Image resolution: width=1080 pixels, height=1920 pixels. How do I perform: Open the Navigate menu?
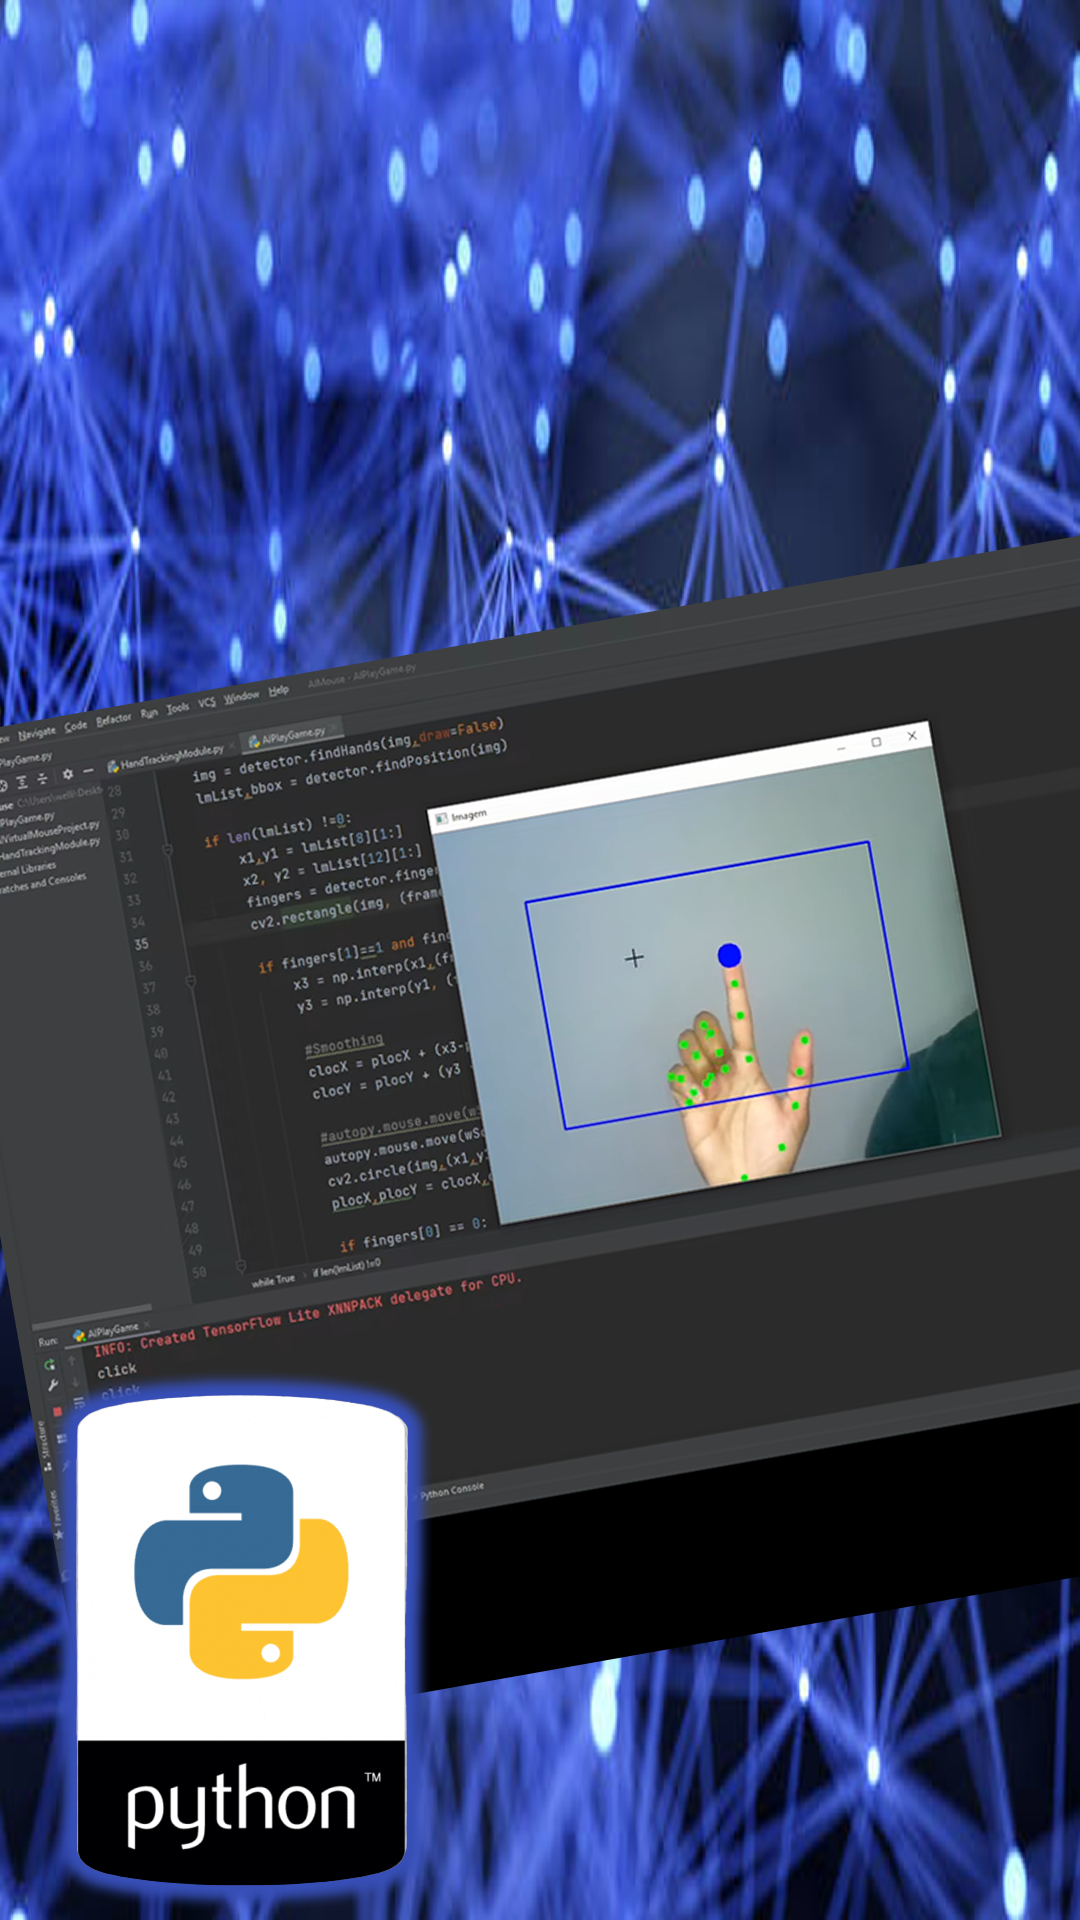coord(37,733)
